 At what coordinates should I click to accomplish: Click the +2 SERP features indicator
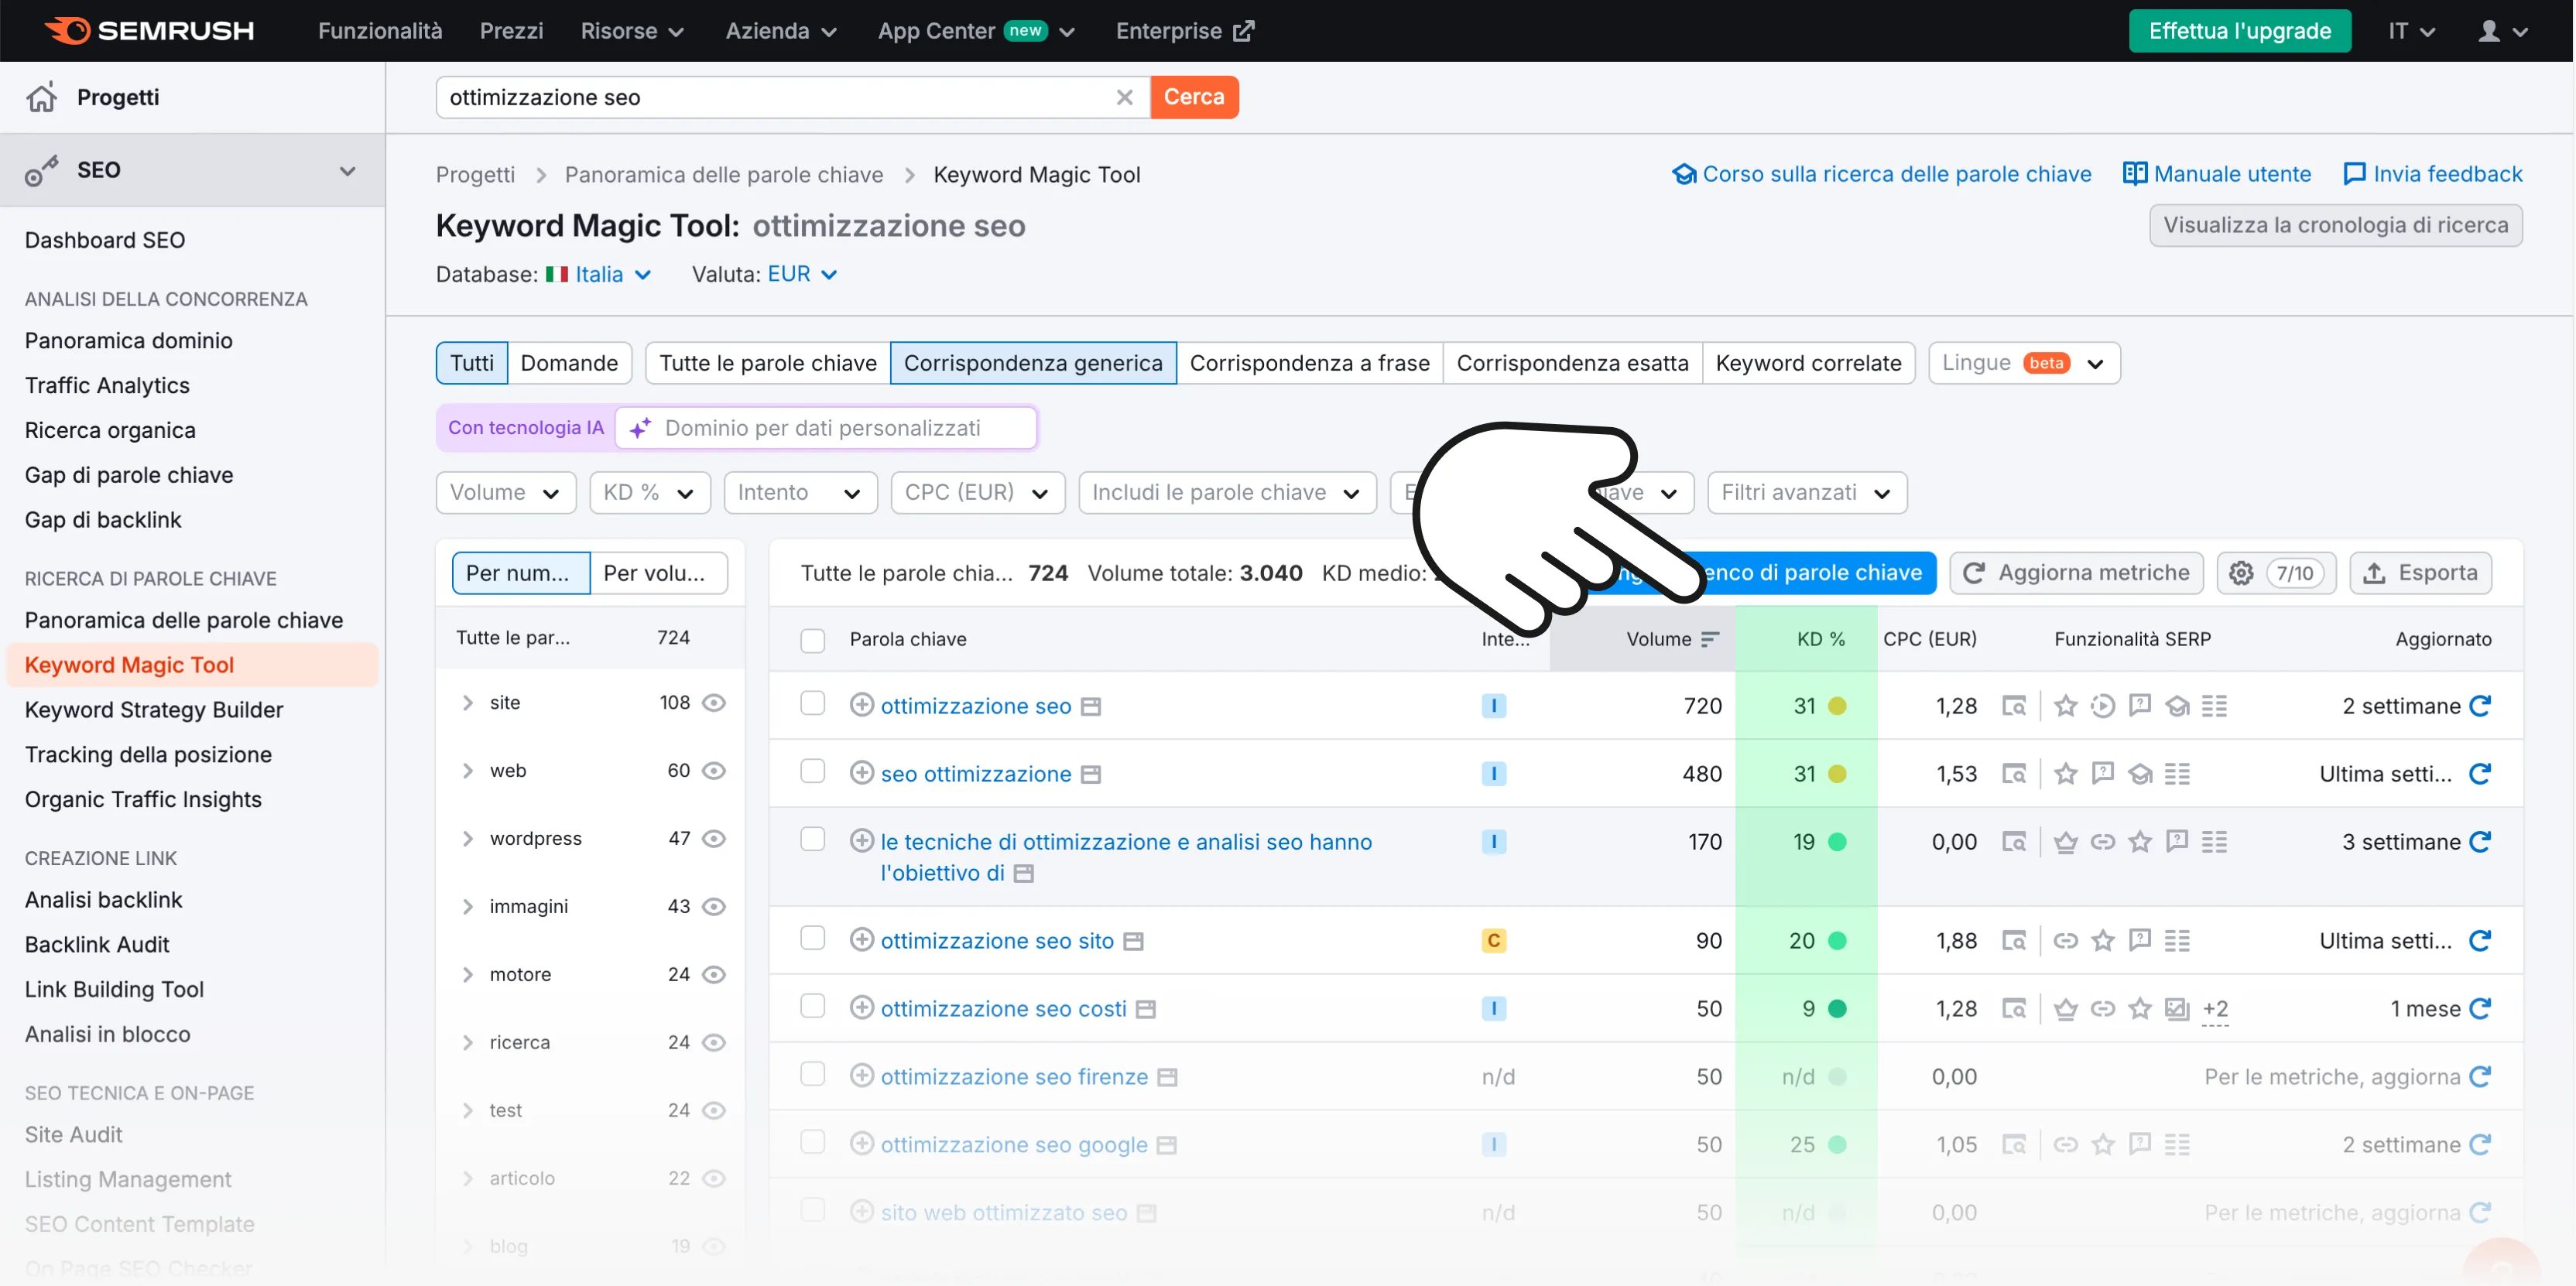2215,1009
